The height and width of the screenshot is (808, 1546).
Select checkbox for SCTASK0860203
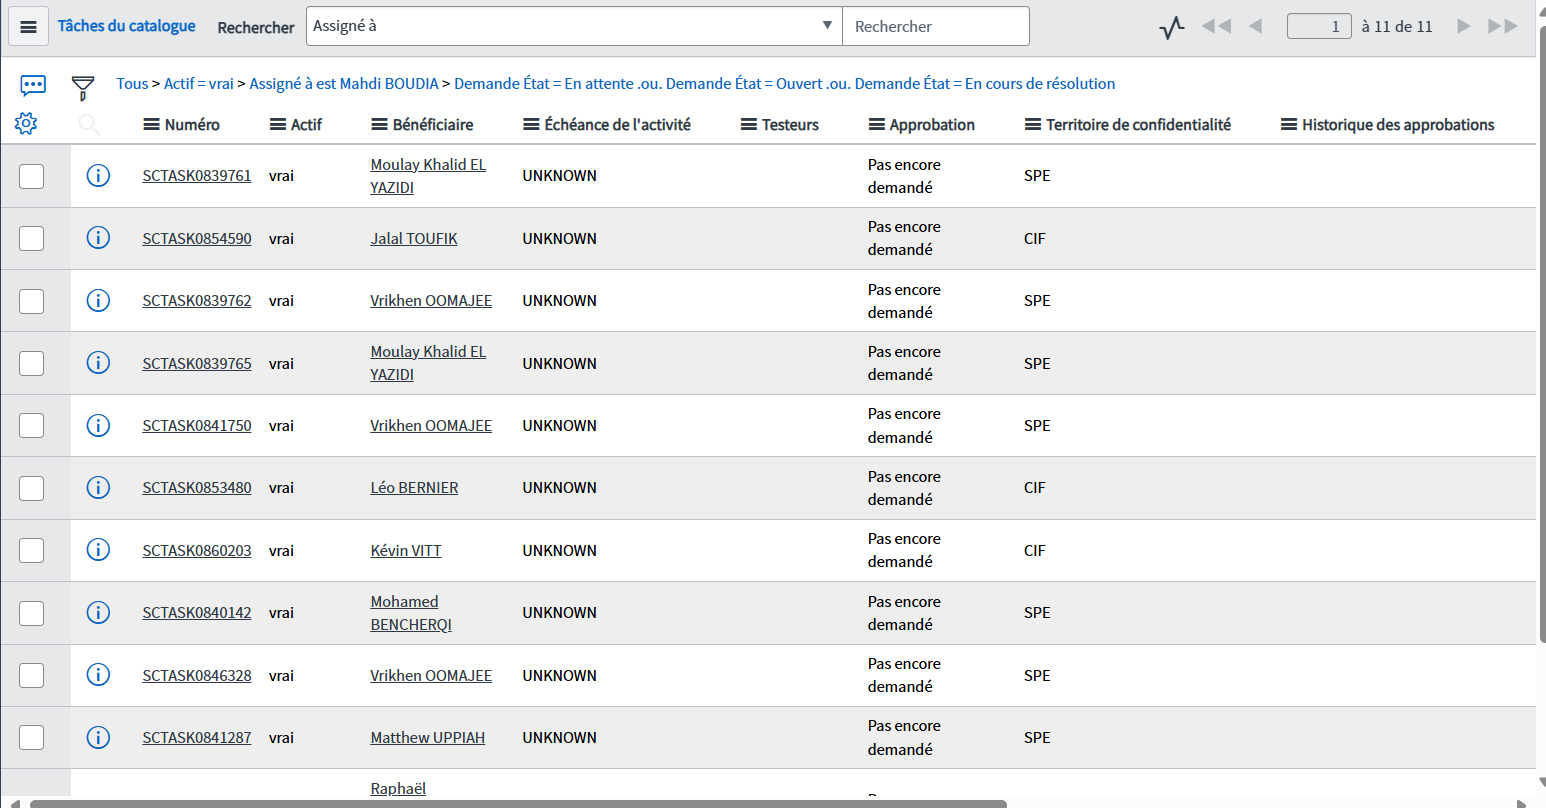[x=32, y=550]
